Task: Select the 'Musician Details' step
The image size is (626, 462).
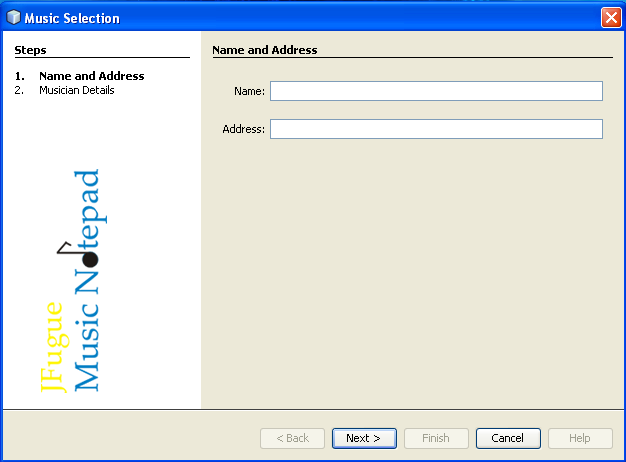Action: pos(76,90)
